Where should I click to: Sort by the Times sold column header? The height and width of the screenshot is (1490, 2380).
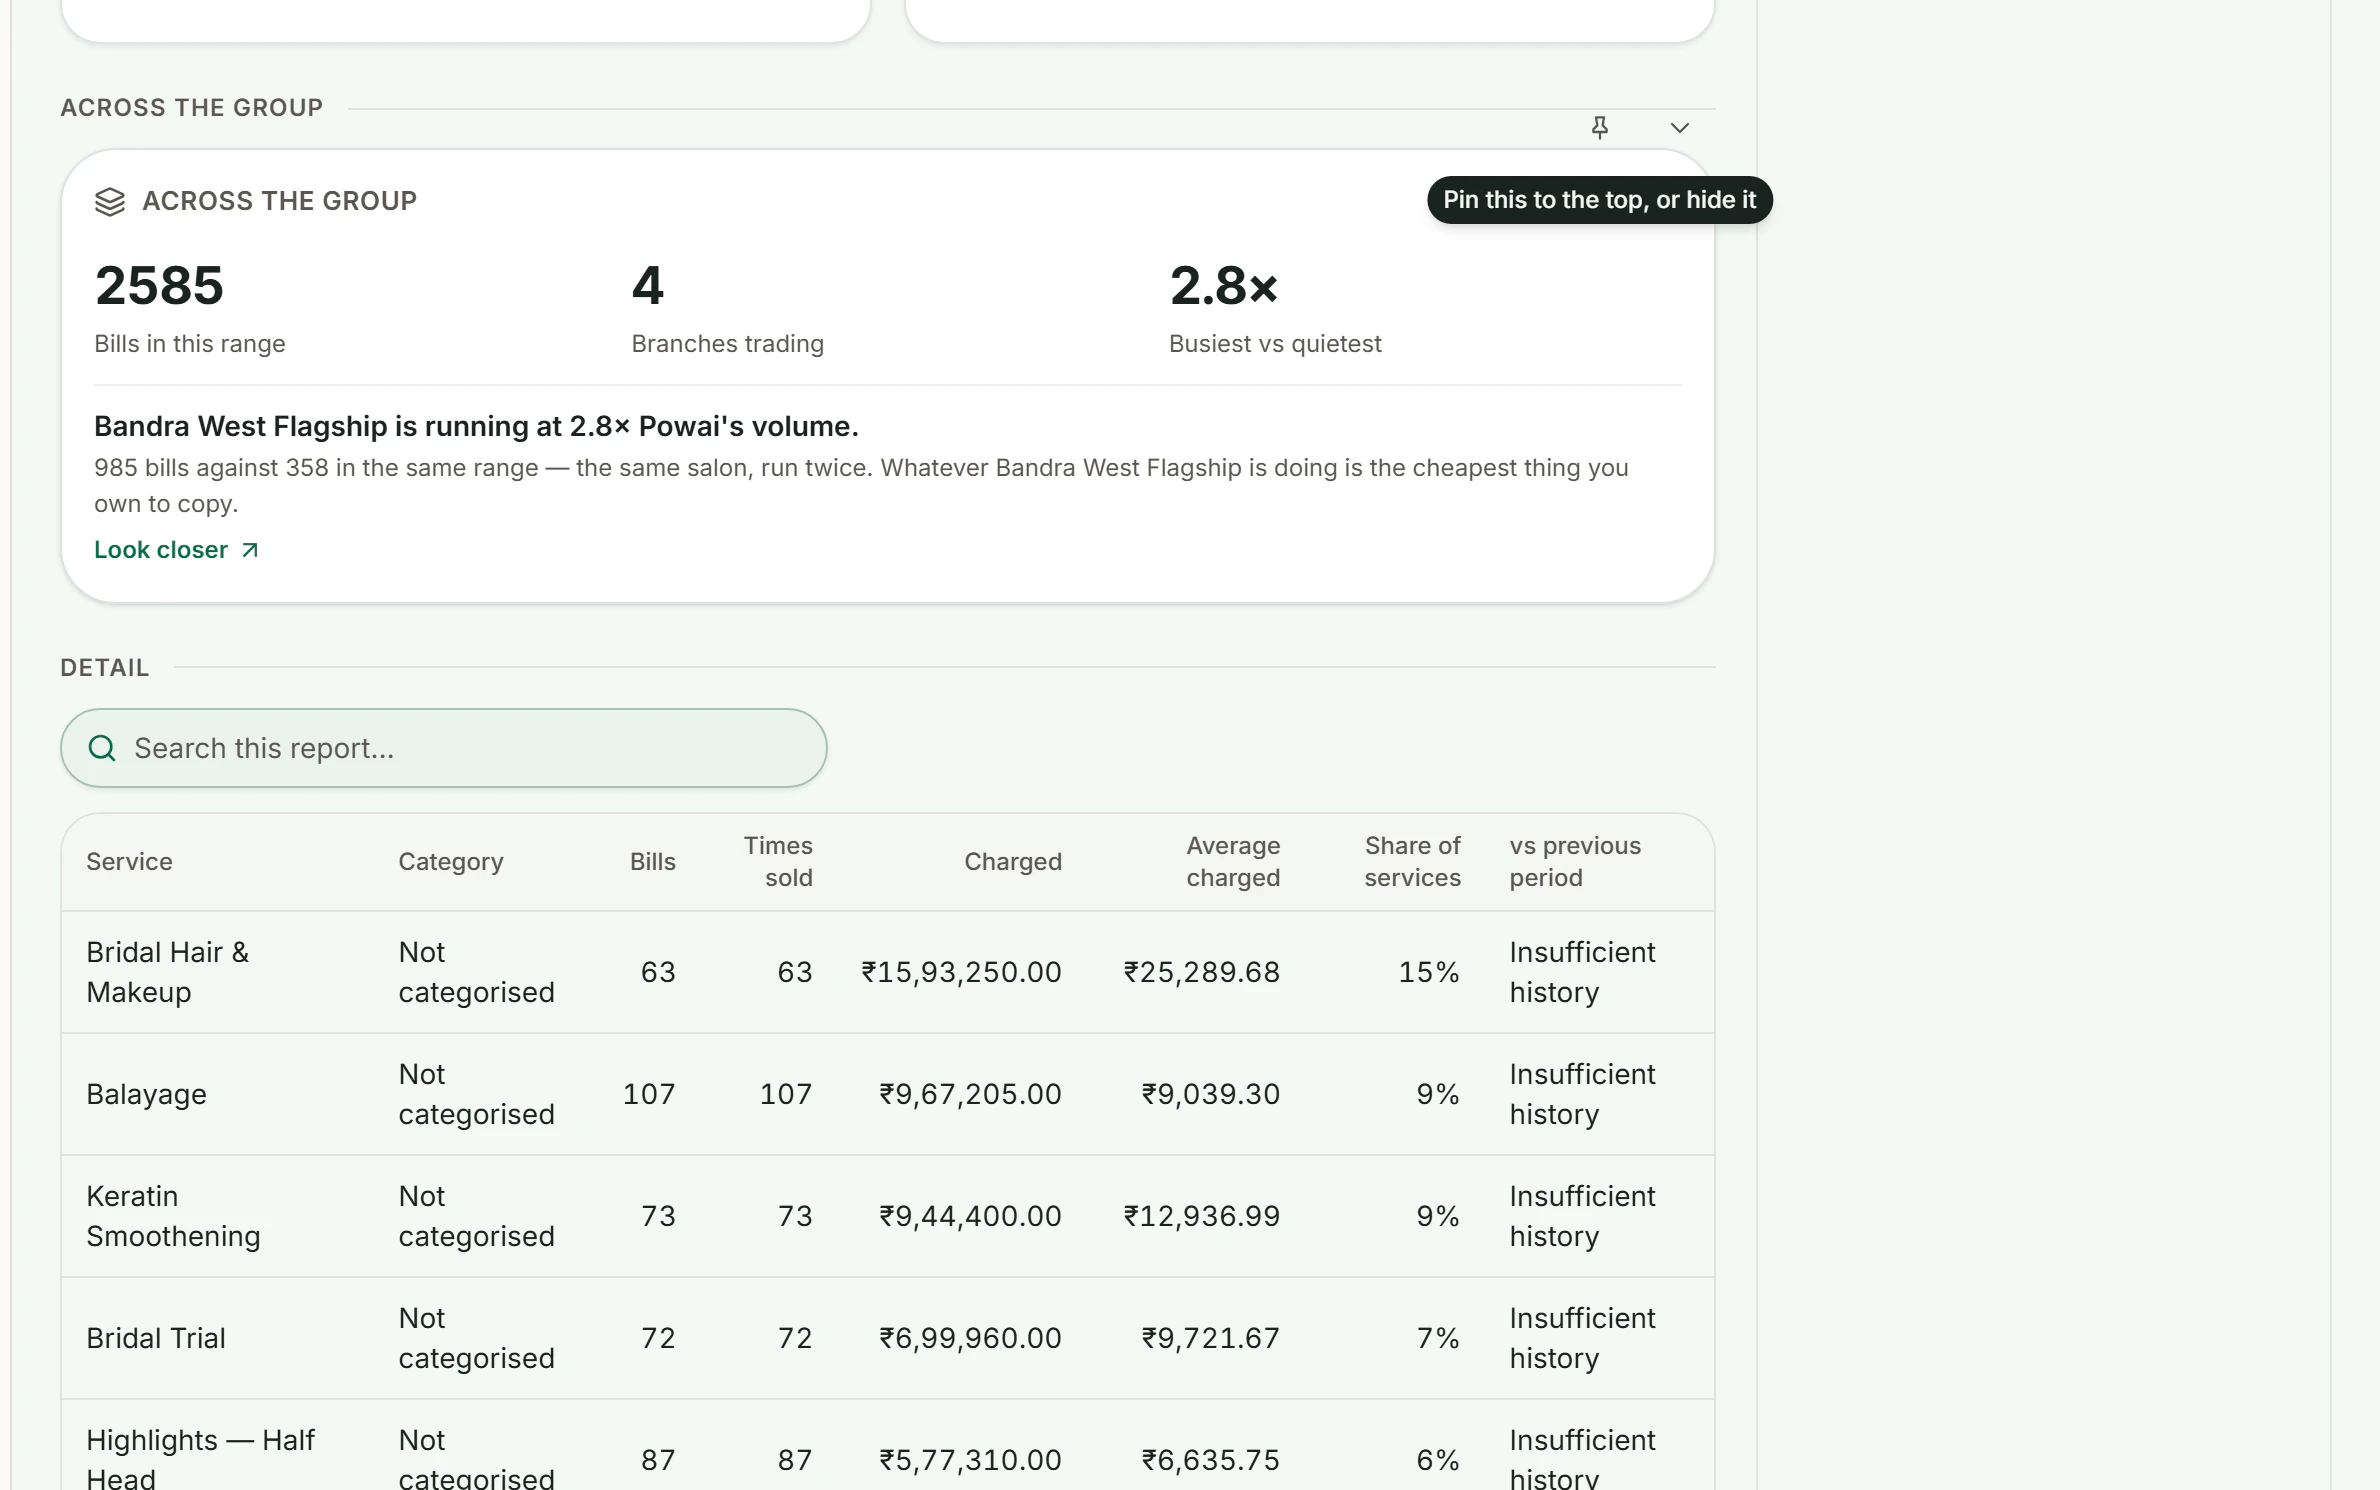point(778,862)
